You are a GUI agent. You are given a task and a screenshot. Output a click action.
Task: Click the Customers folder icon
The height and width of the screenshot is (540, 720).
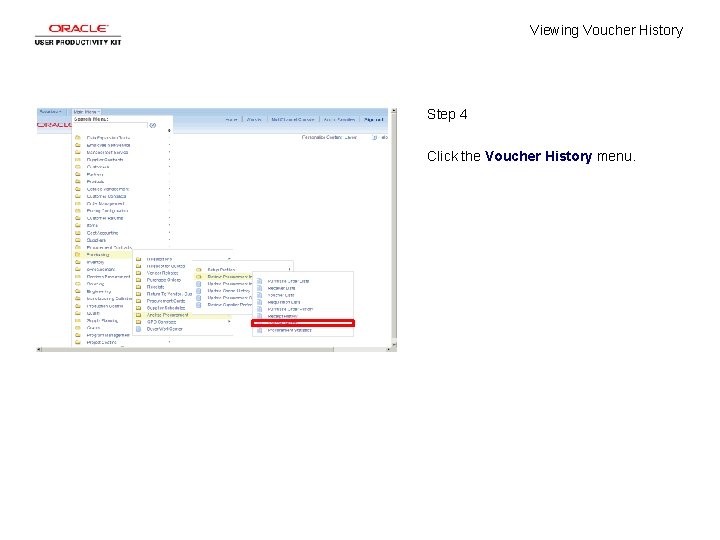78,167
